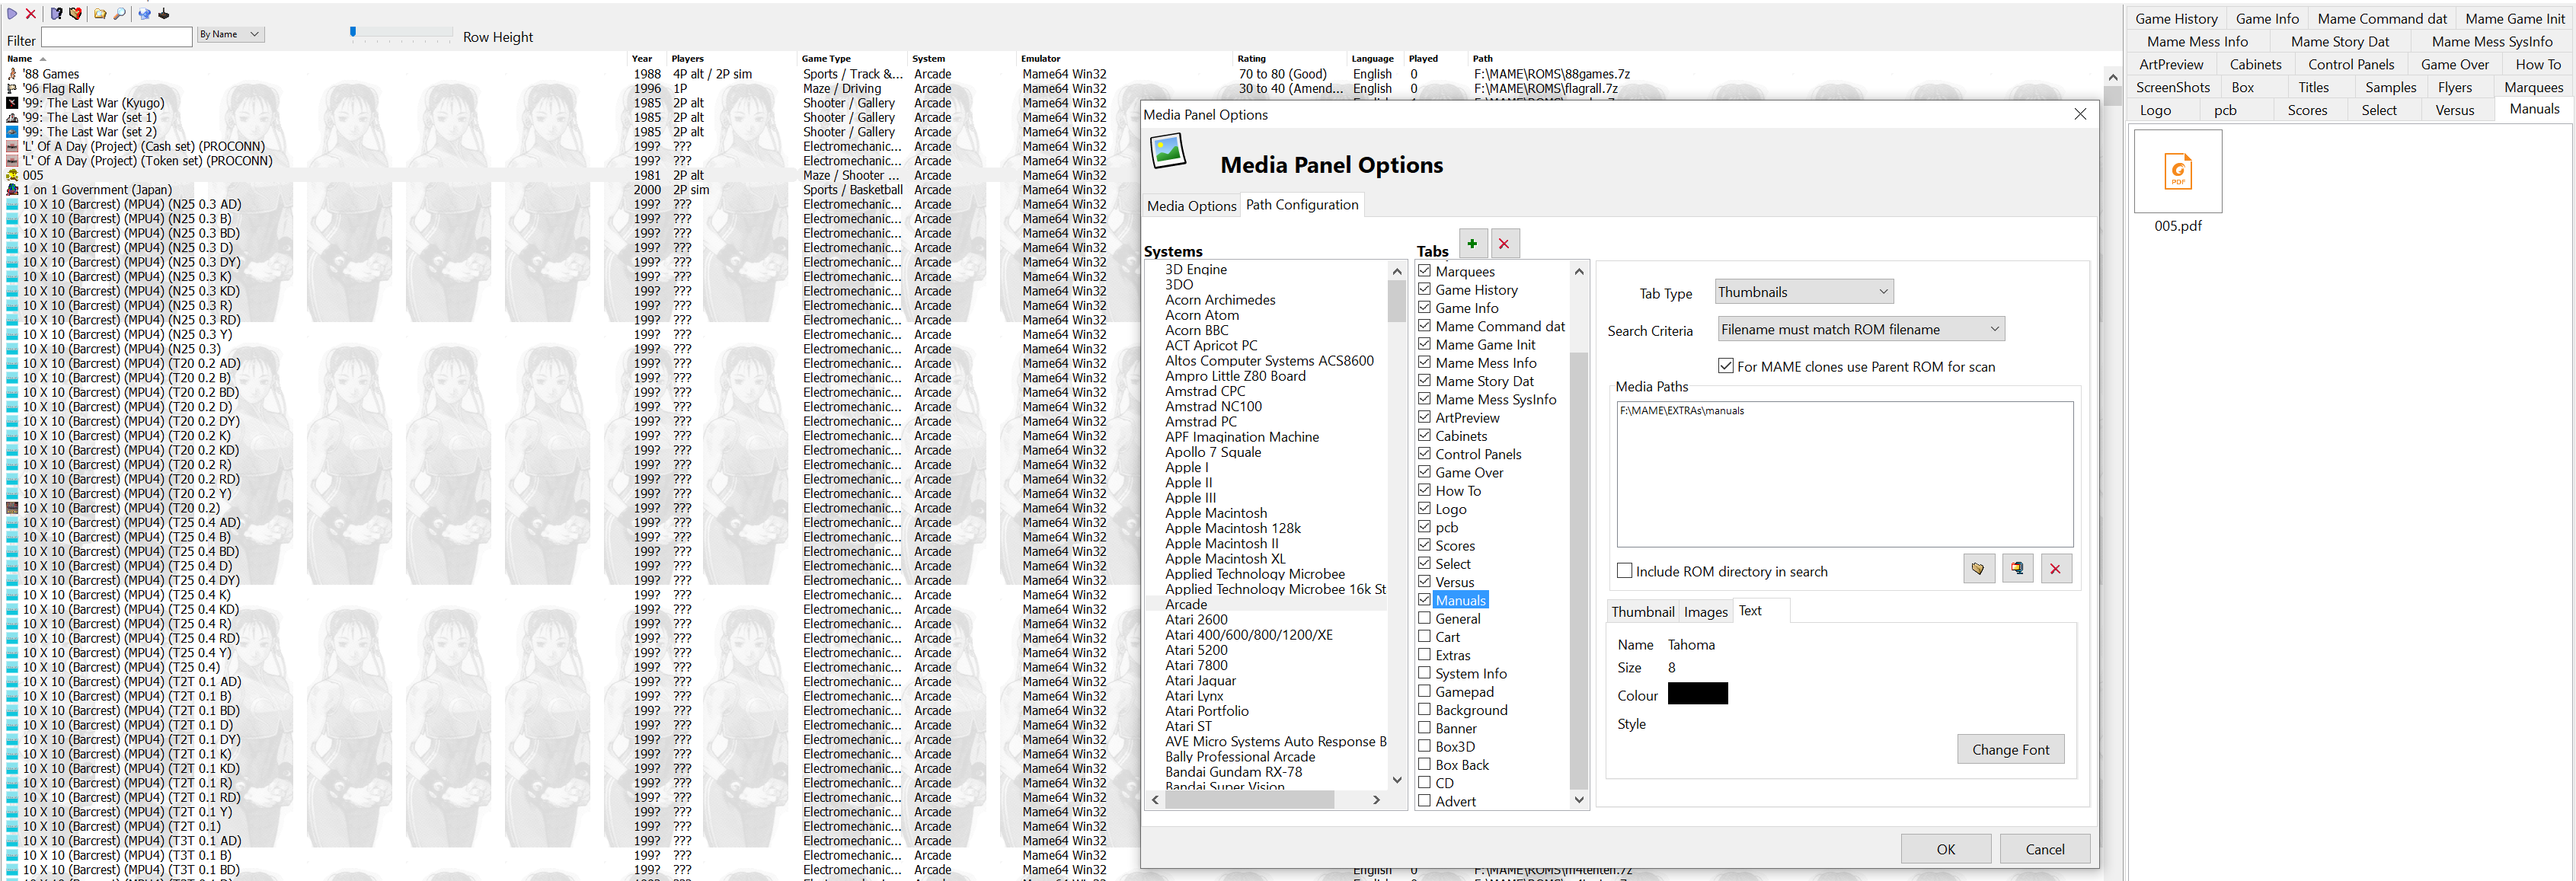Image resolution: width=2576 pixels, height=881 pixels.
Task: Click the red X delete tab icon
Action: (1504, 243)
